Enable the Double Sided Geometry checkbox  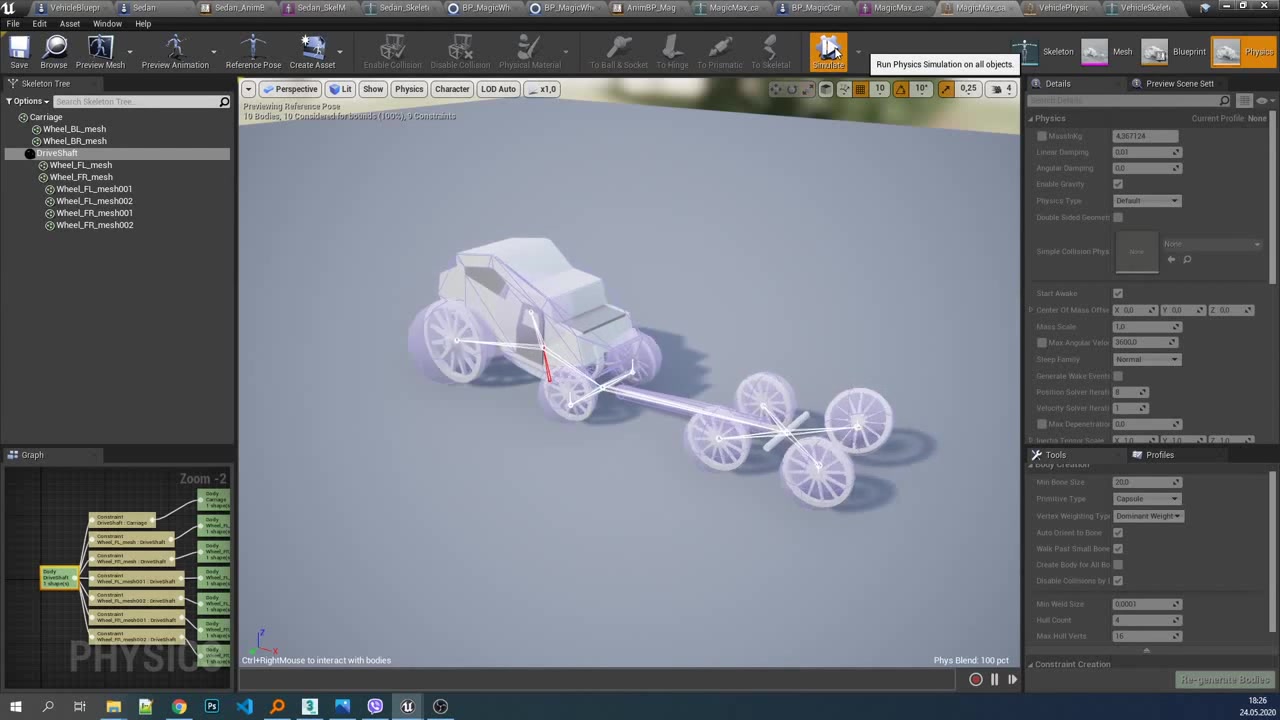click(x=1117, y=217)
